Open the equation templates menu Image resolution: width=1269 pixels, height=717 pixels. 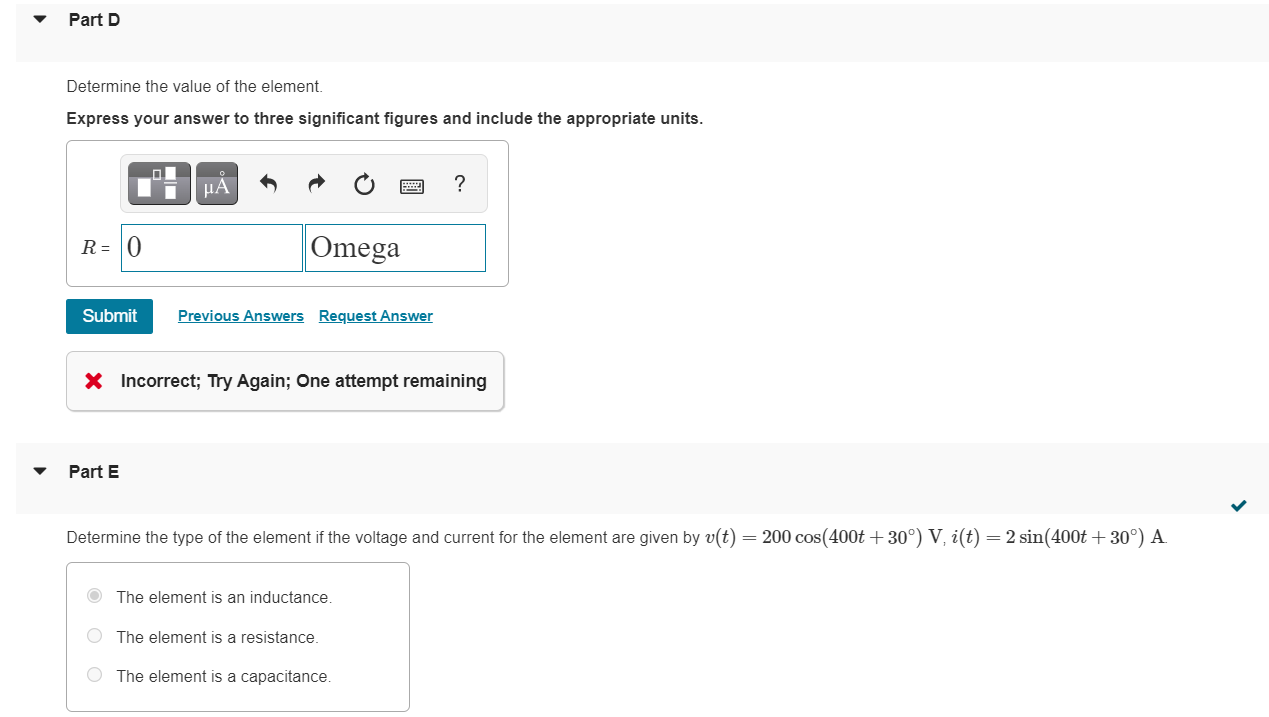pos(158,183)
